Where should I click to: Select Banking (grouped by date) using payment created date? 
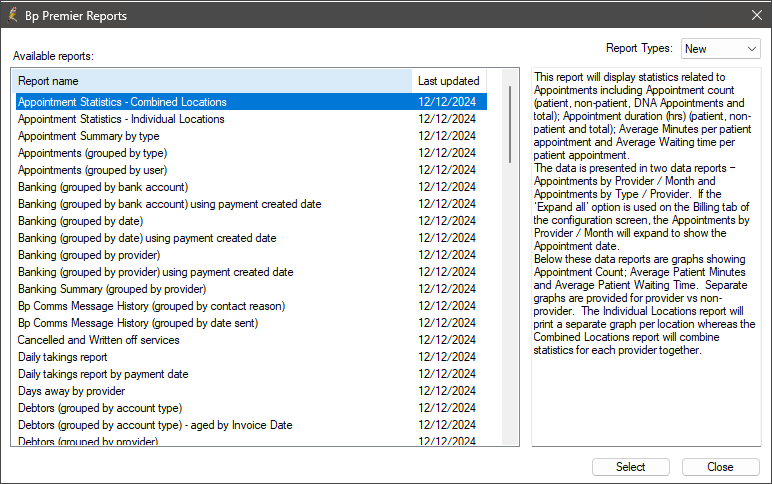coord(251,238)
